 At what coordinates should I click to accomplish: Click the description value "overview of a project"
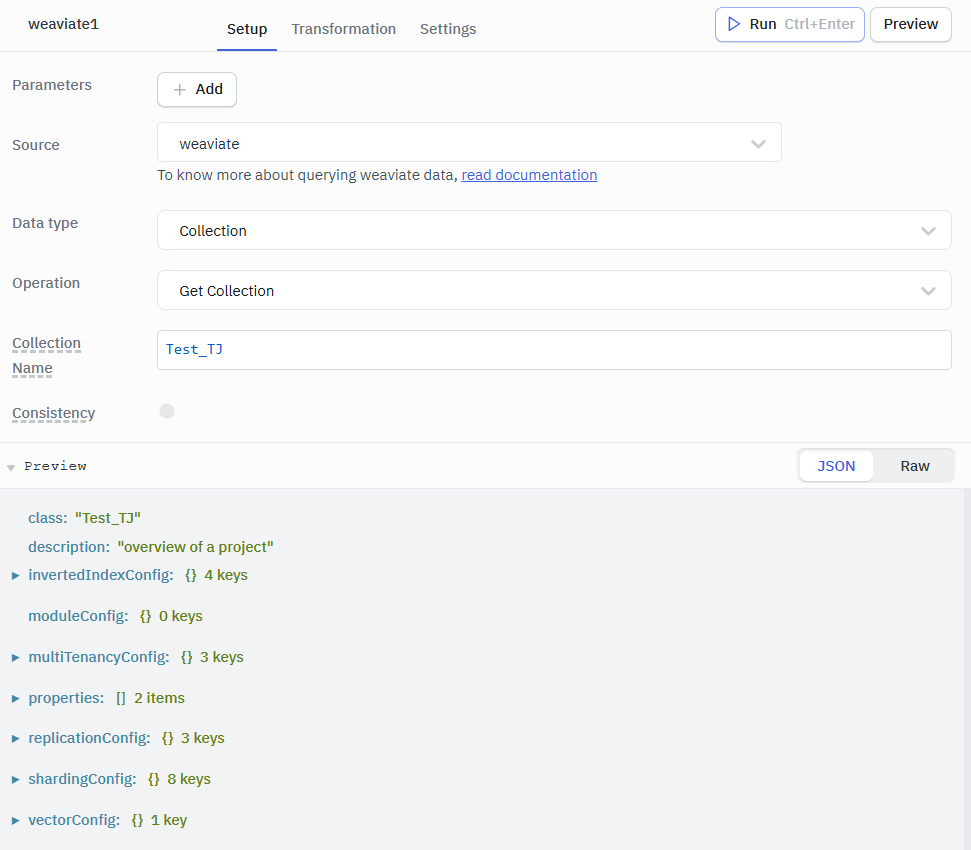click(x=195, y=547)
